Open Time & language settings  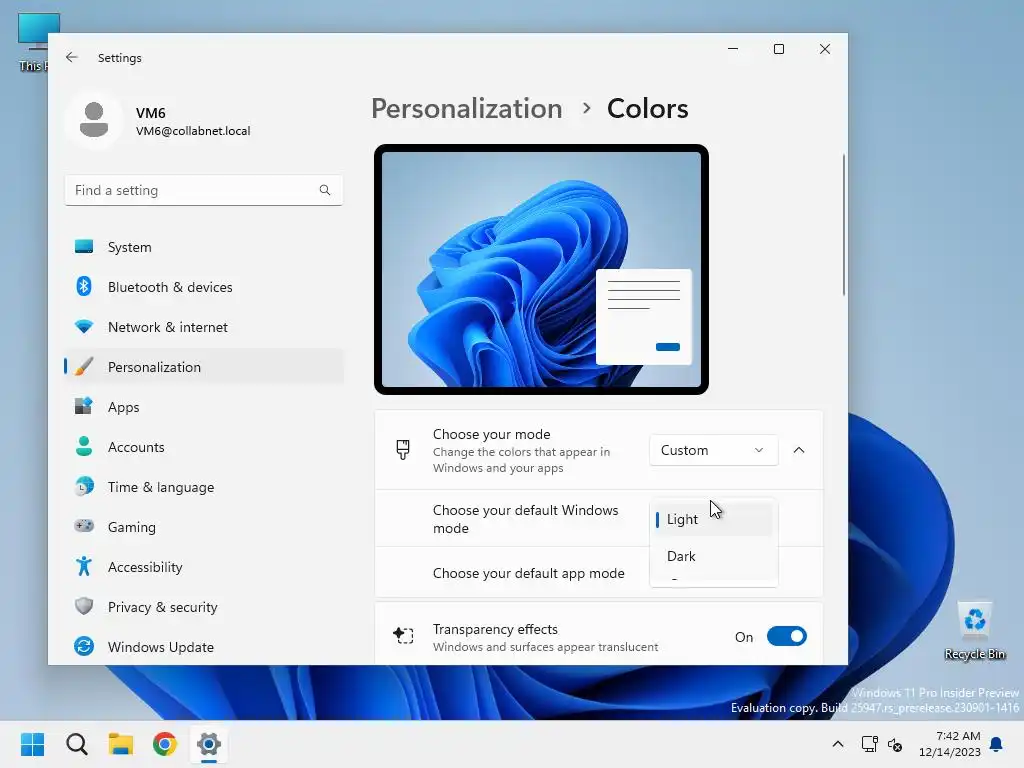204,487
